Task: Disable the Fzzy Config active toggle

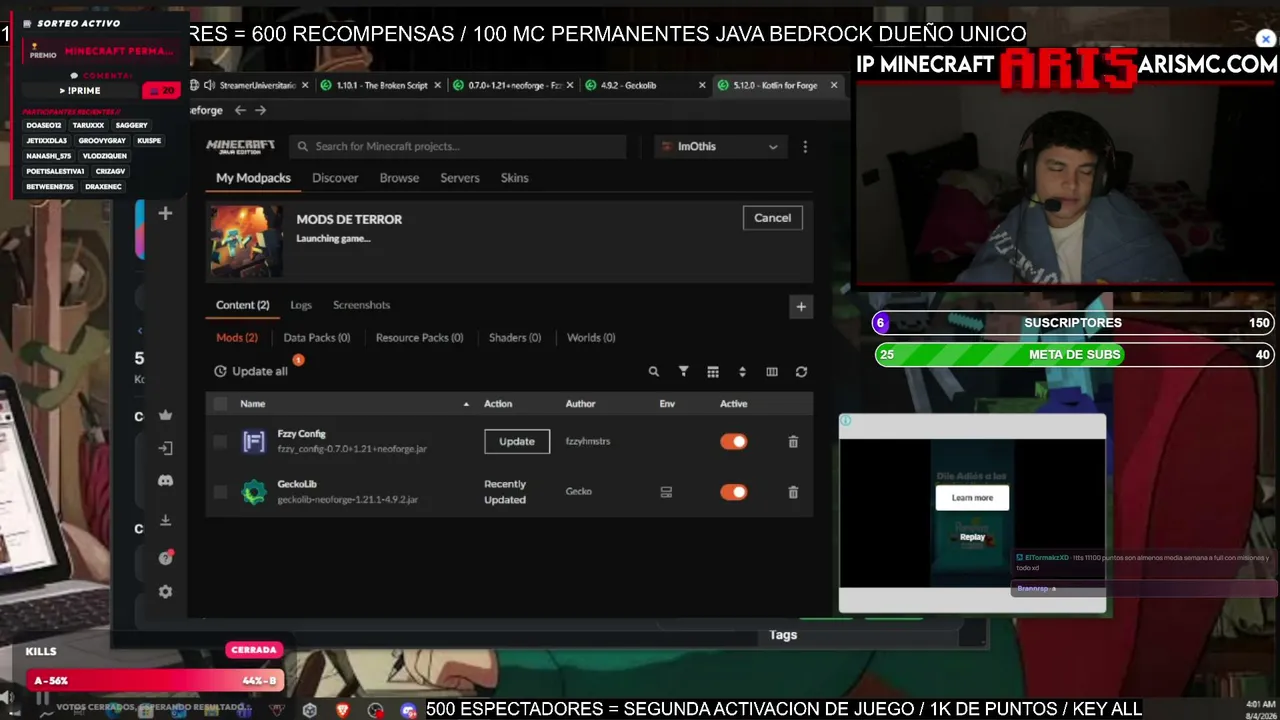Action: [733, 441]
